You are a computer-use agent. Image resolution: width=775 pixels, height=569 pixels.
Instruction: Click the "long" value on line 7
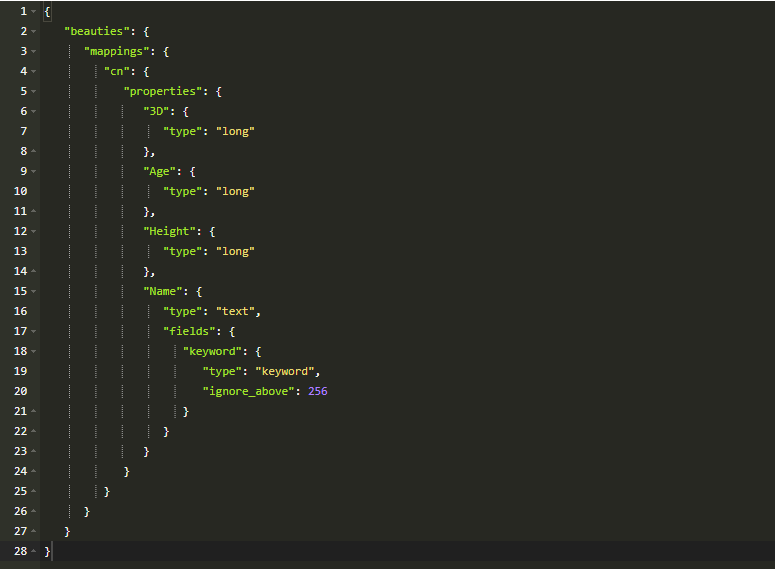click(235, 131)
